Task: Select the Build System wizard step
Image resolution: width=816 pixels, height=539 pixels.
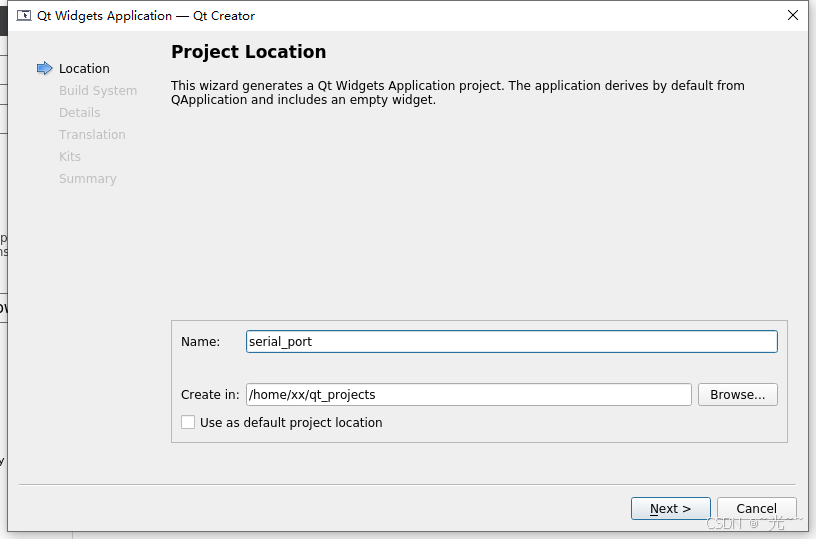Action: coord(98,91)
